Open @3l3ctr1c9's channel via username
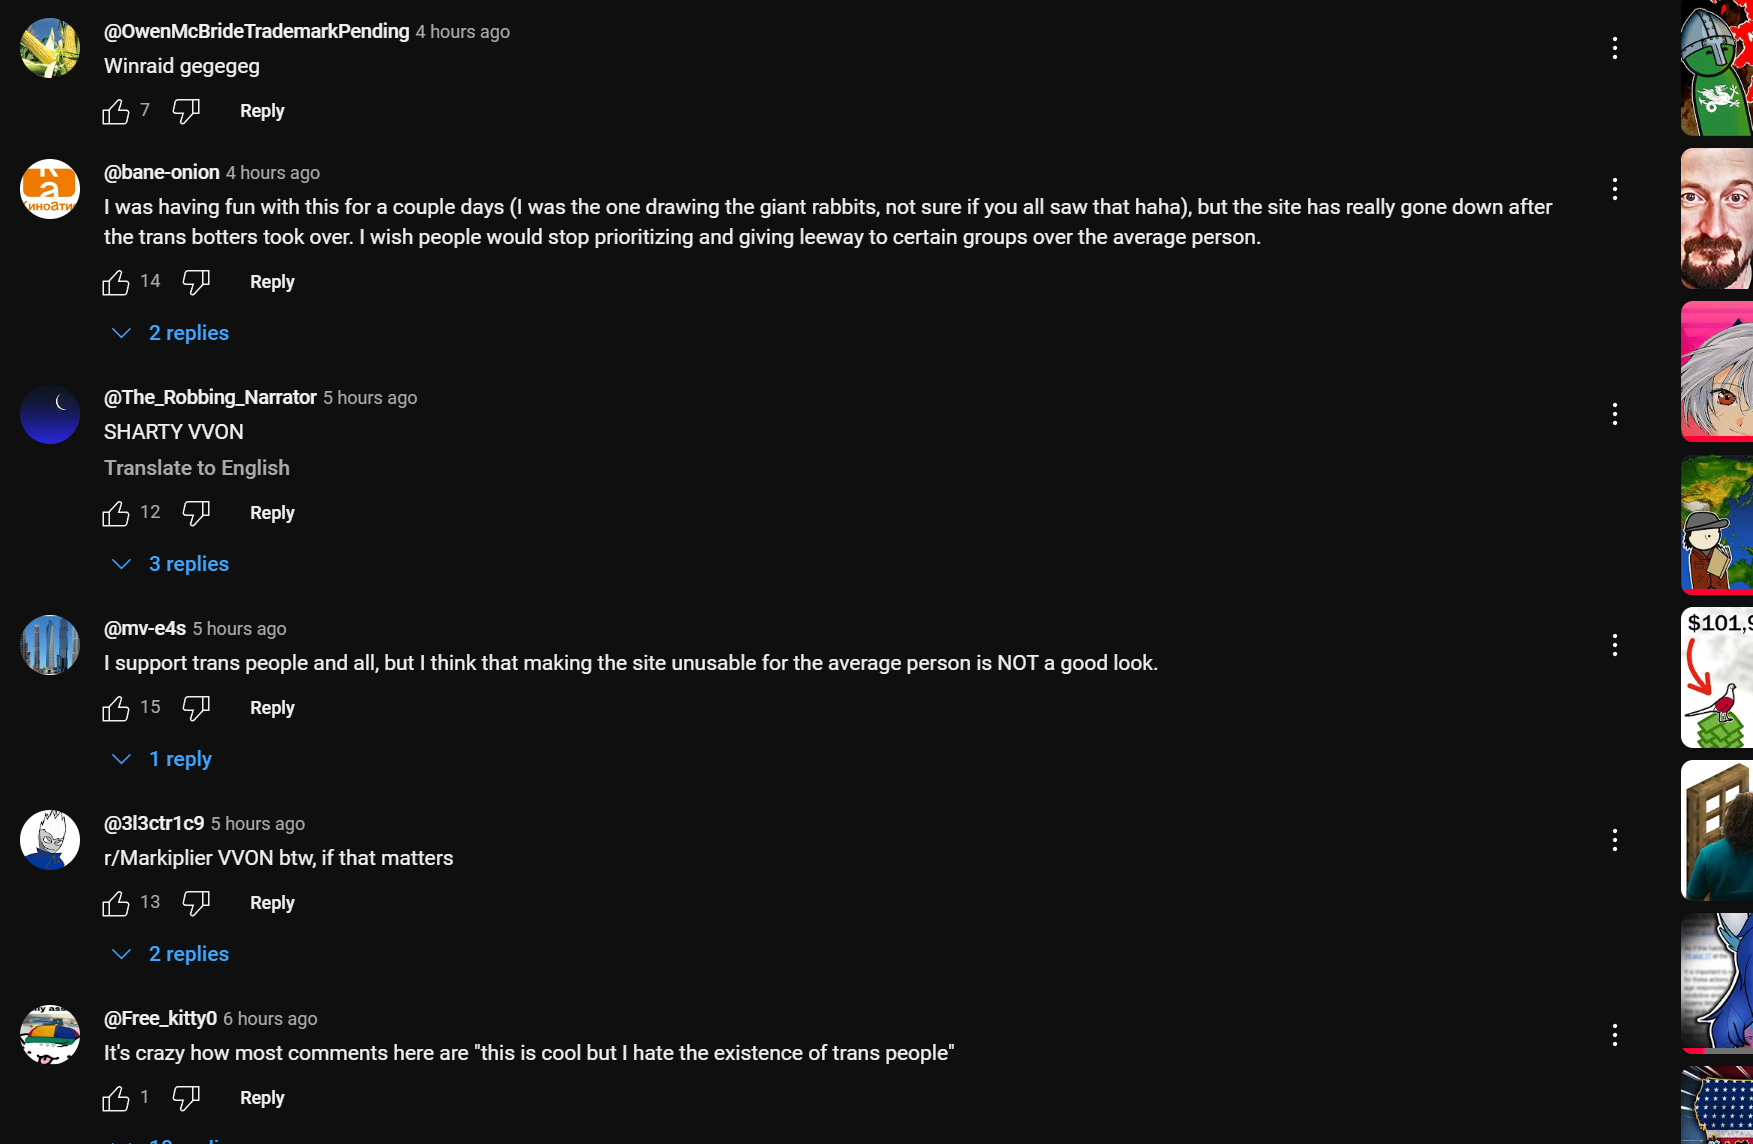 (x=154, y=823)
